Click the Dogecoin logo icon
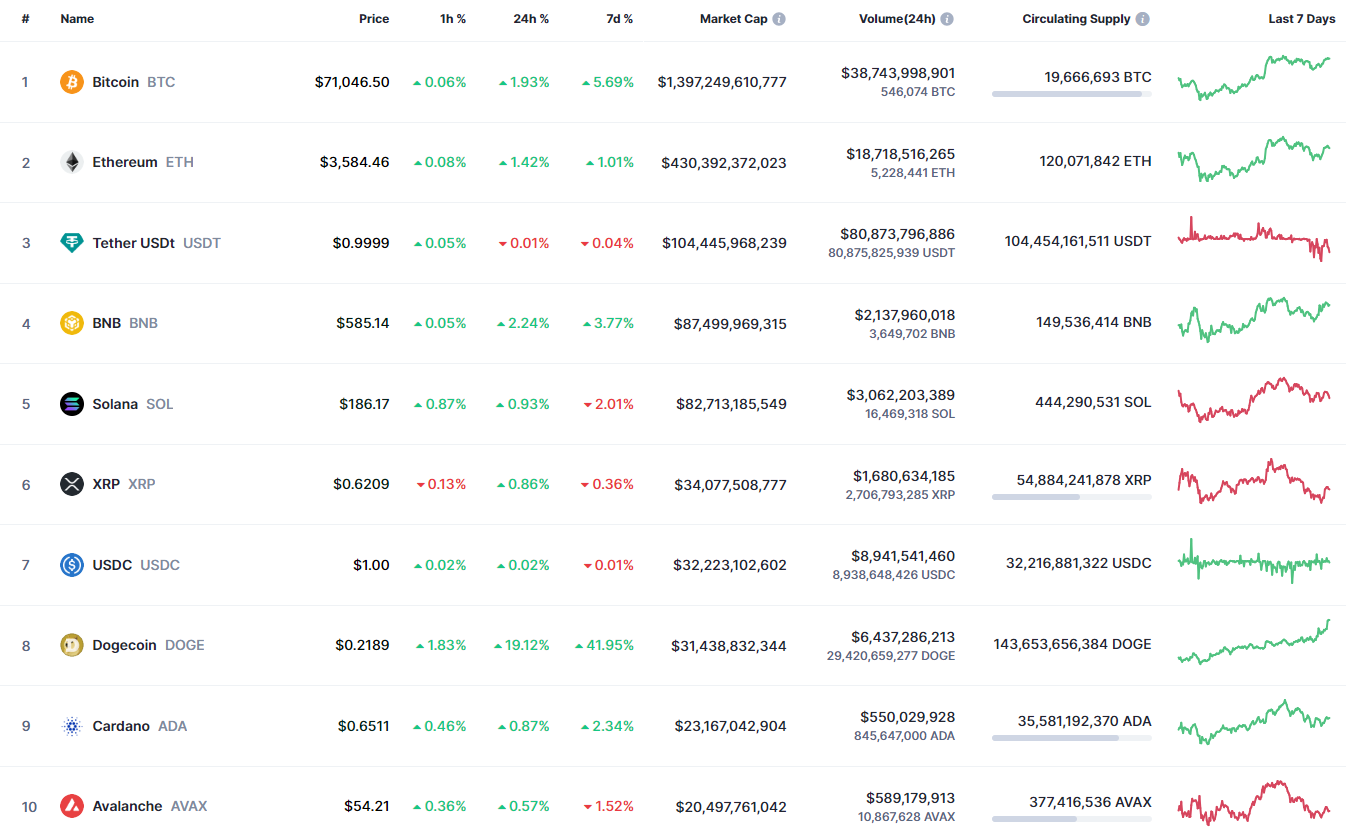This screenshot has width=1352, height=840. click(71, 645)
